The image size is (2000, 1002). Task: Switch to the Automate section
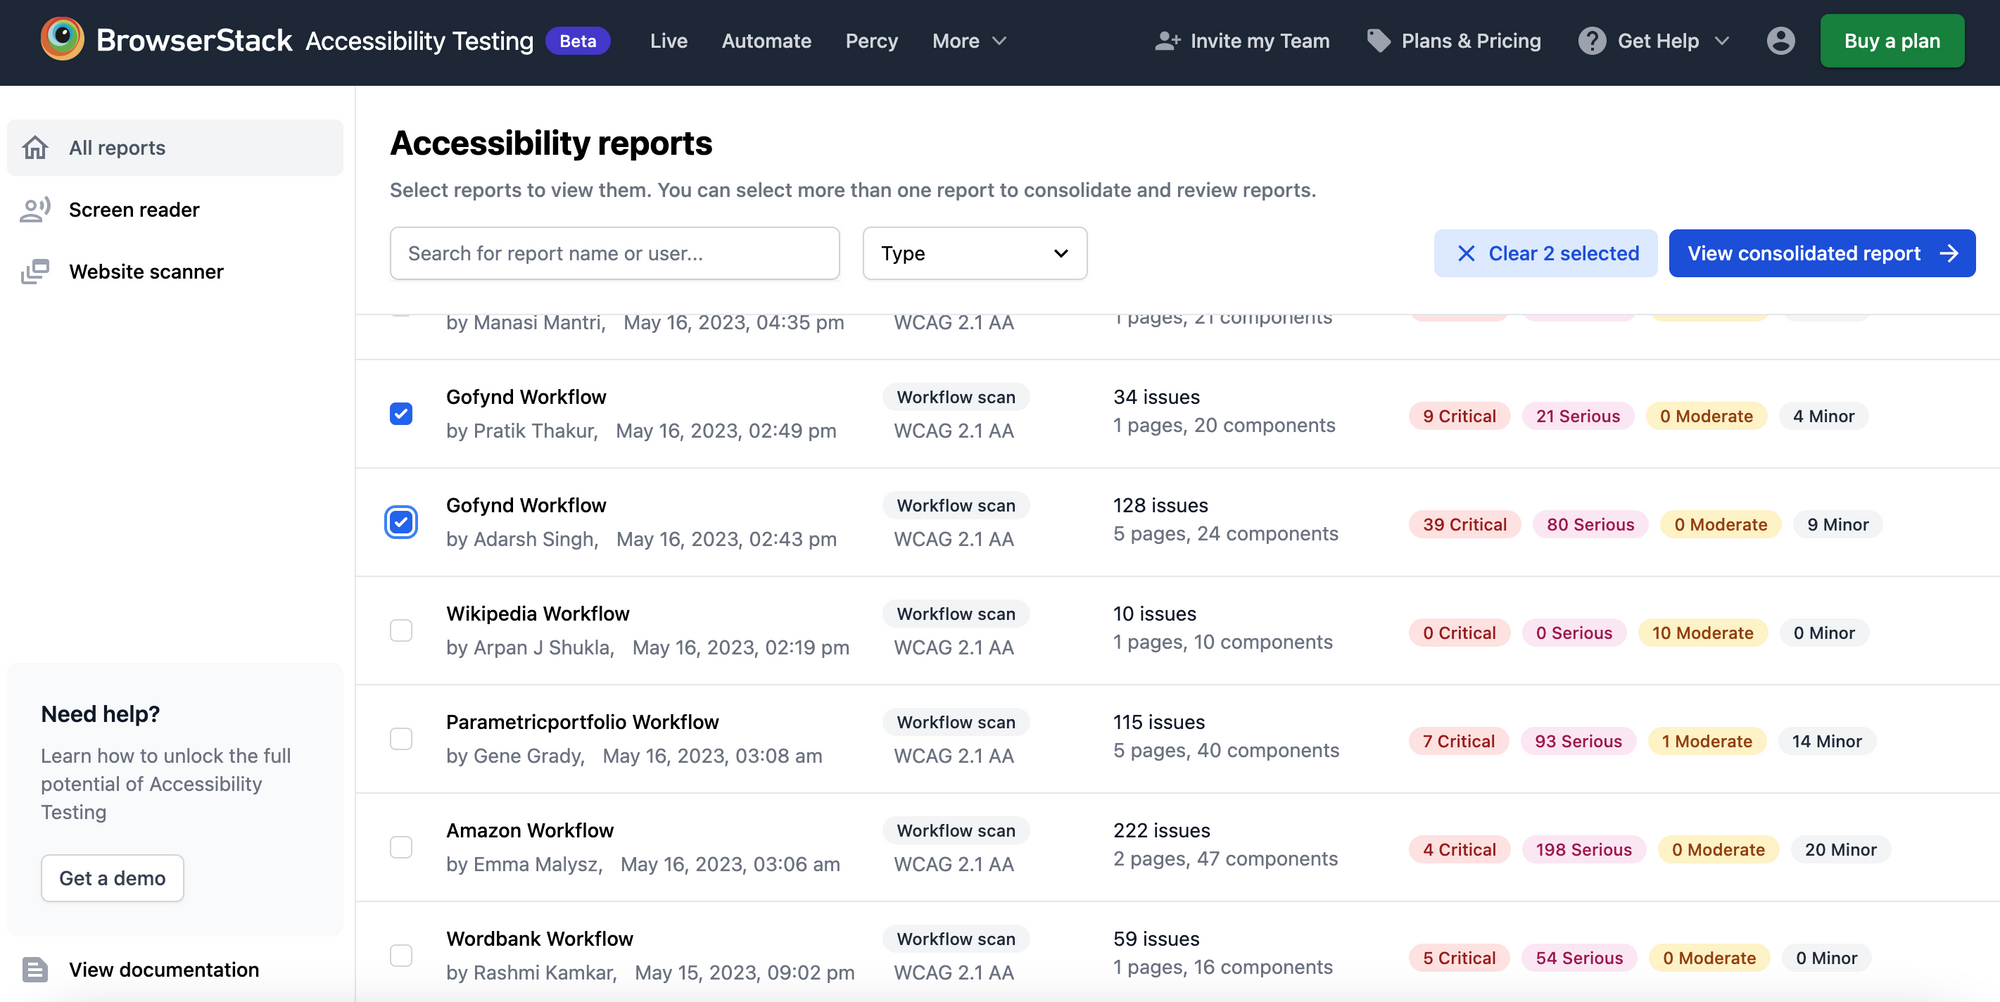click(766, 41)
